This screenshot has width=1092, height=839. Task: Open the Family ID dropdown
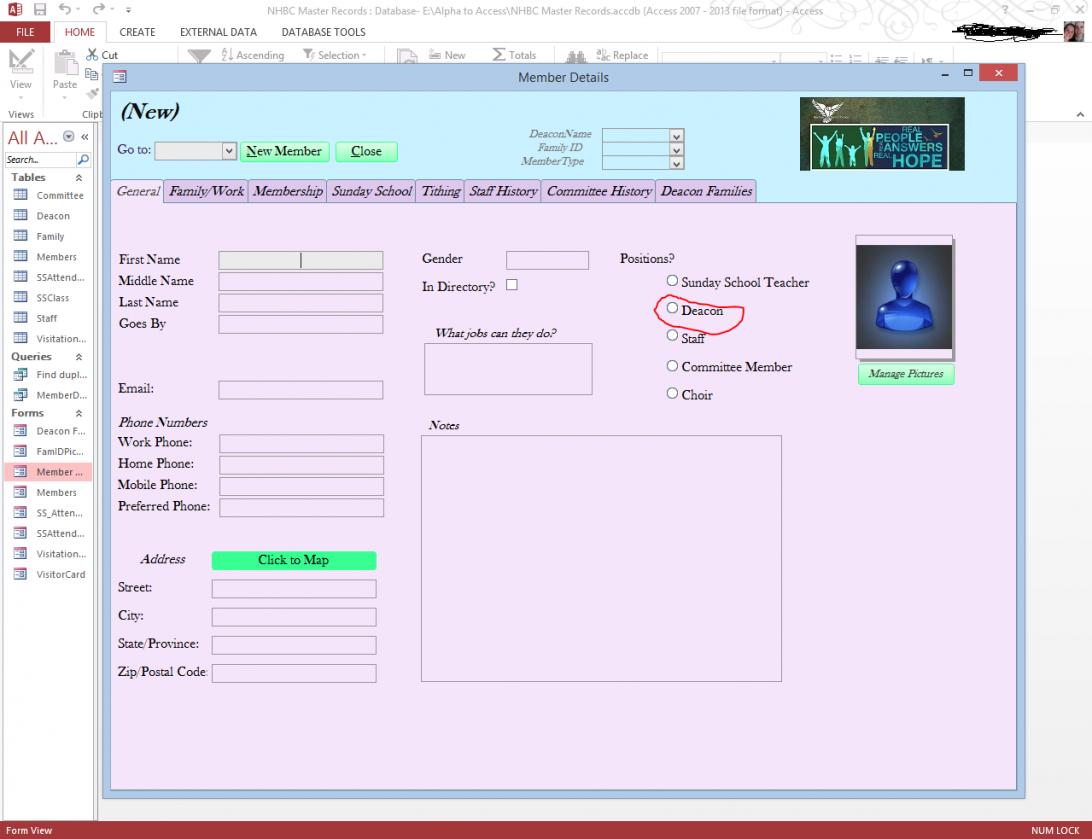point(676,149)
